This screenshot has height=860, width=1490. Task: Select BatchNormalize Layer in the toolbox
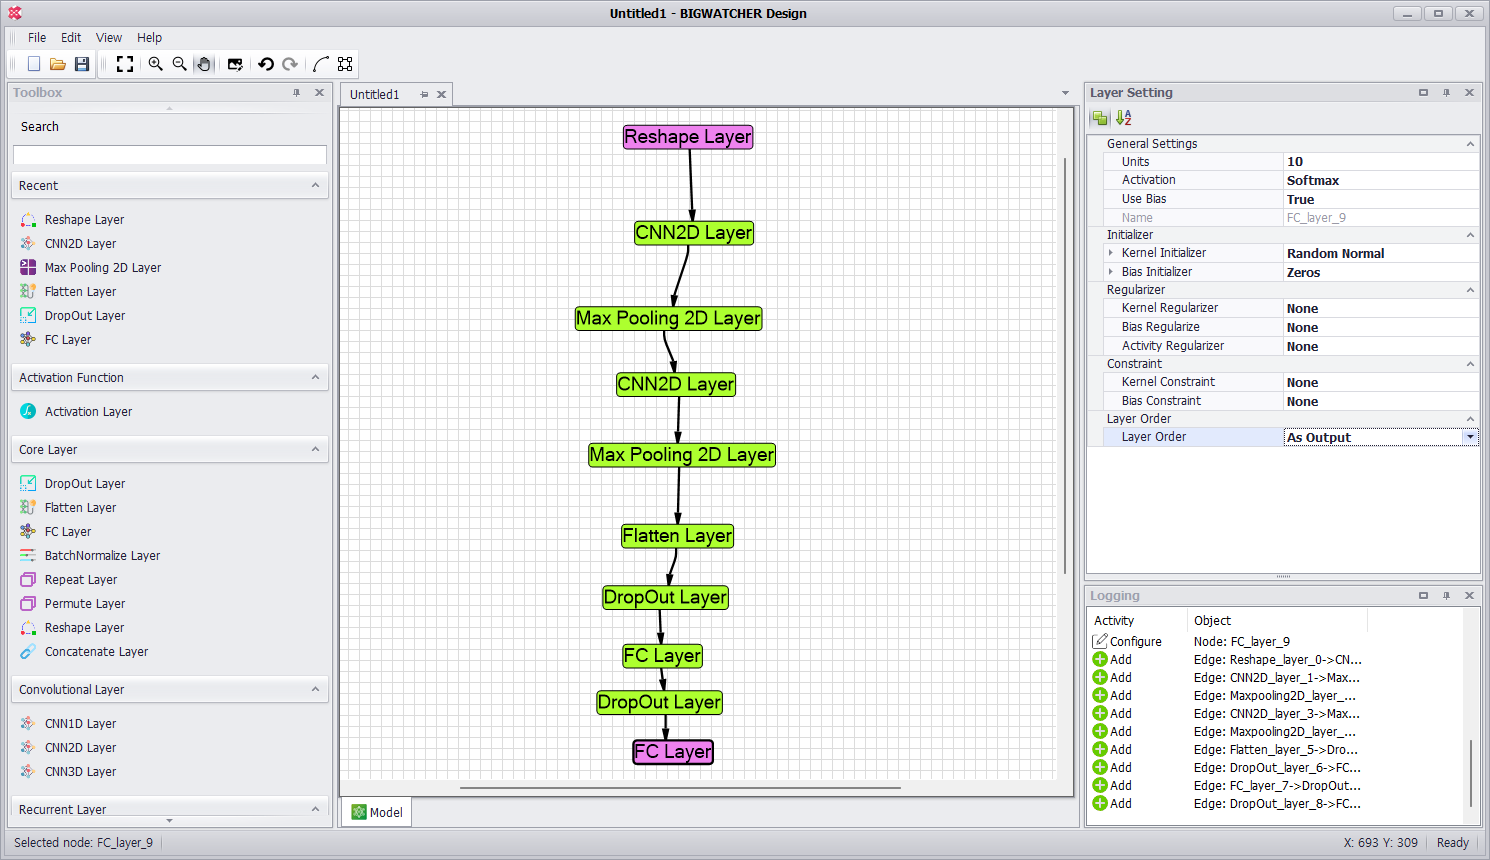[102, 556]
